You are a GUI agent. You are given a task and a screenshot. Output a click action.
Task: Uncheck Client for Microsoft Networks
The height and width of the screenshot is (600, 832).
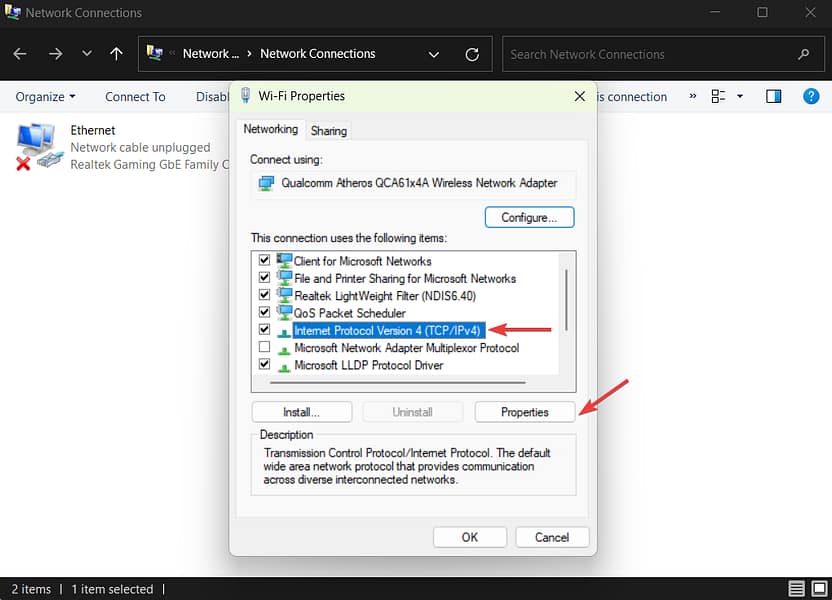tap(264, 260)
